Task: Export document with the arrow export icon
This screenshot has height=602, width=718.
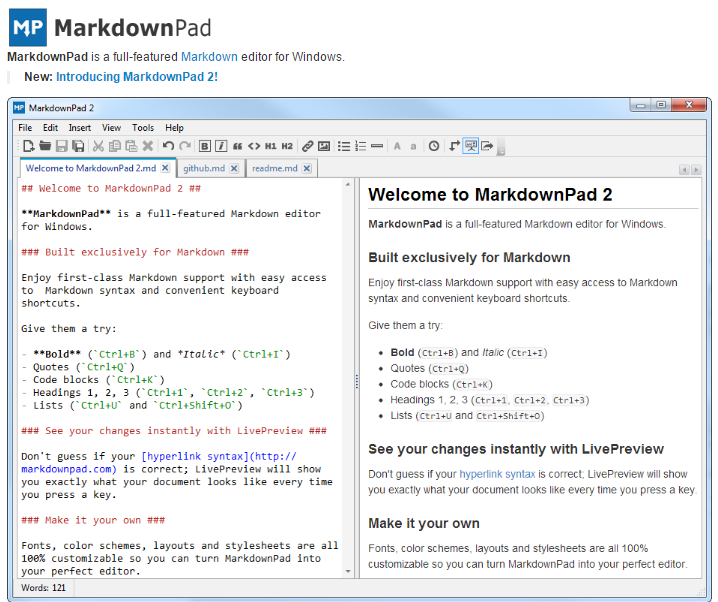Action: (x=487, y=146)
